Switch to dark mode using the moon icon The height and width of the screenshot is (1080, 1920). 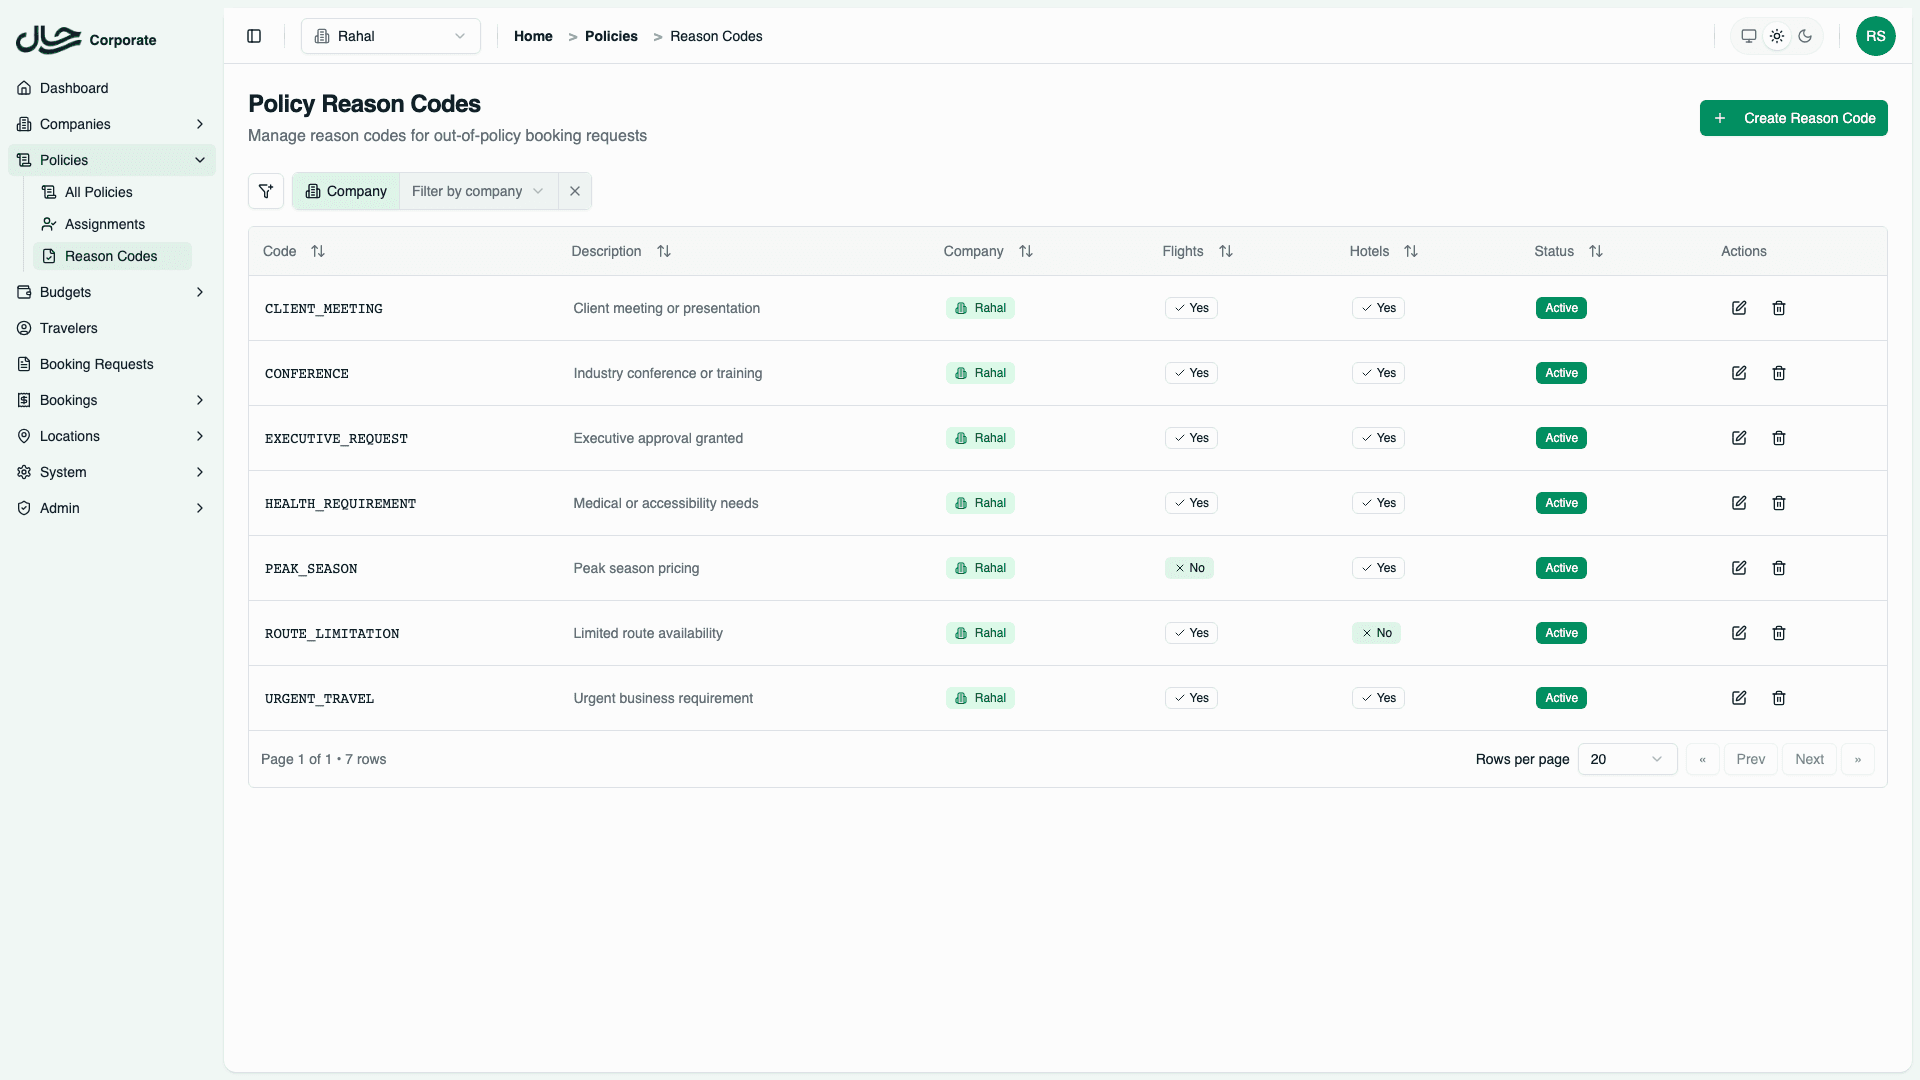(1805, 36)
